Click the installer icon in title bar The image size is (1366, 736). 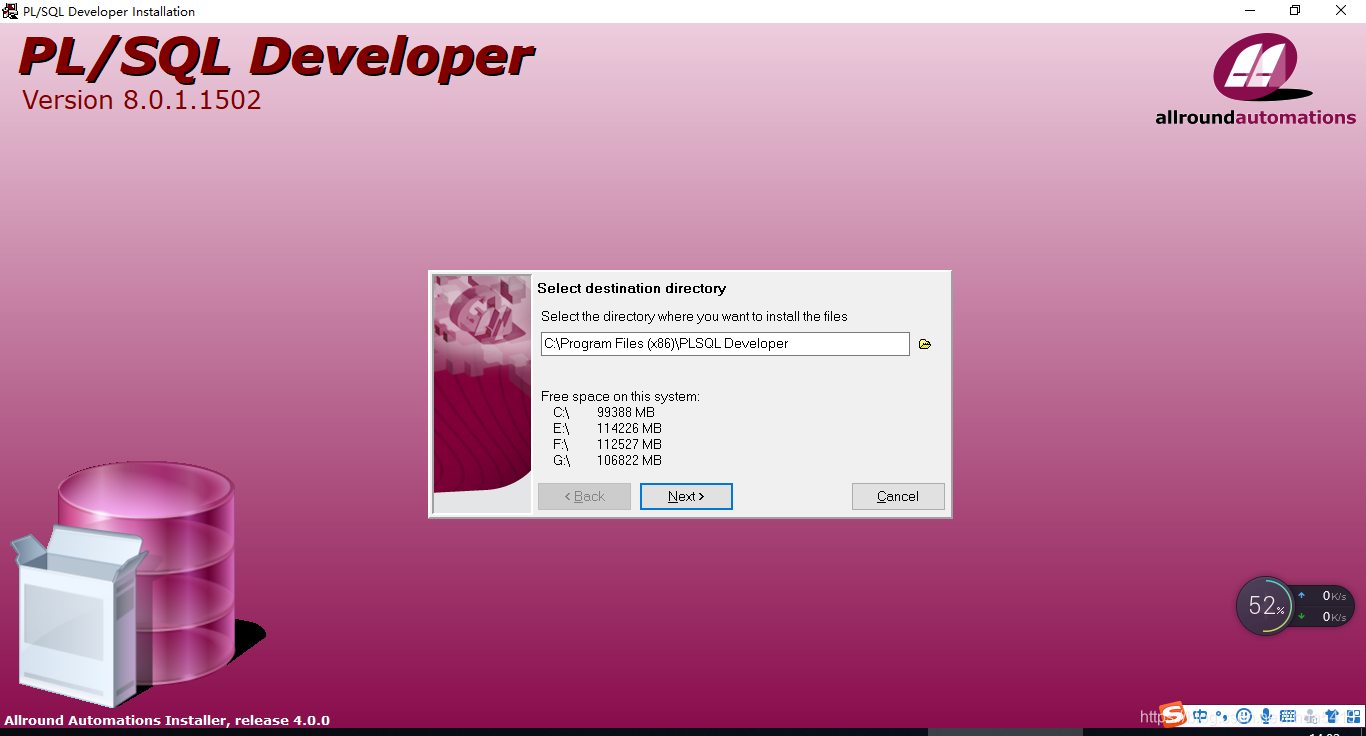coord(10,11)
